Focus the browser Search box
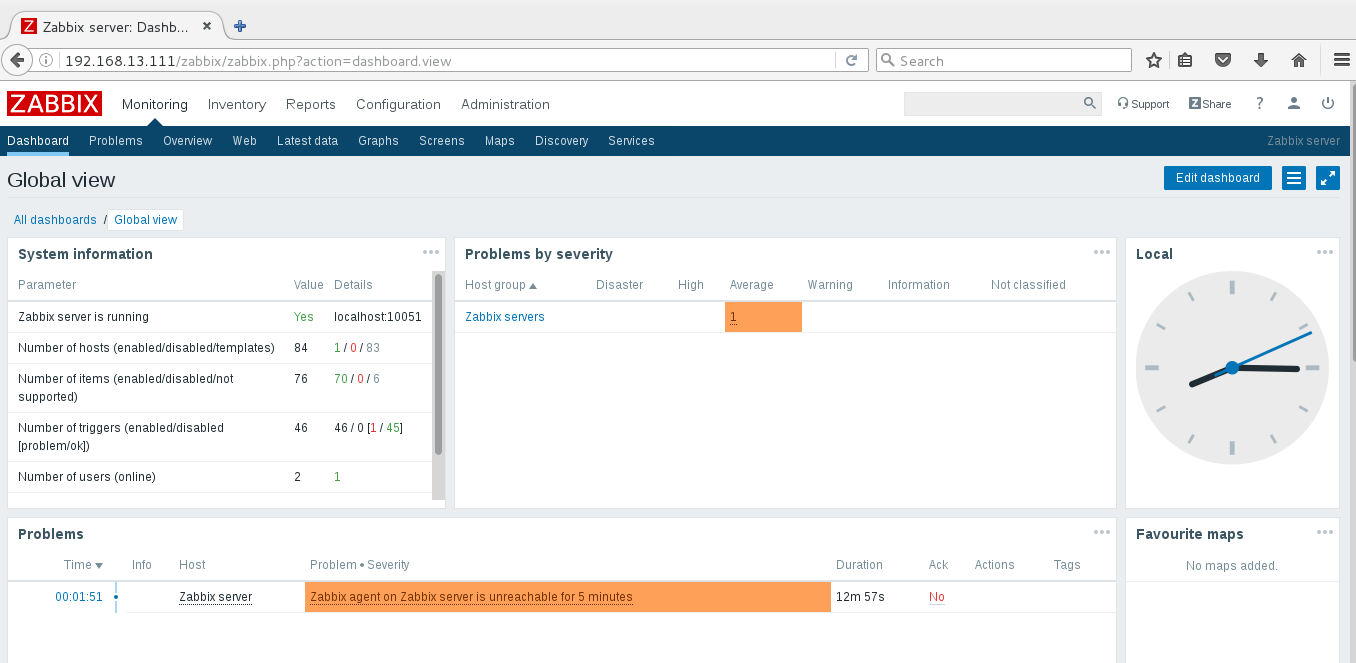This screenshot has width=1356, height=663. click(1003, 61)
